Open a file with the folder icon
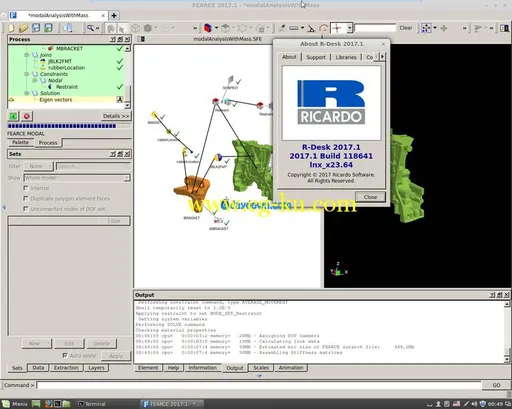Image resolution: width=512 pixels, height=409 pixels. pyautogui.click(x=23, y=28)
